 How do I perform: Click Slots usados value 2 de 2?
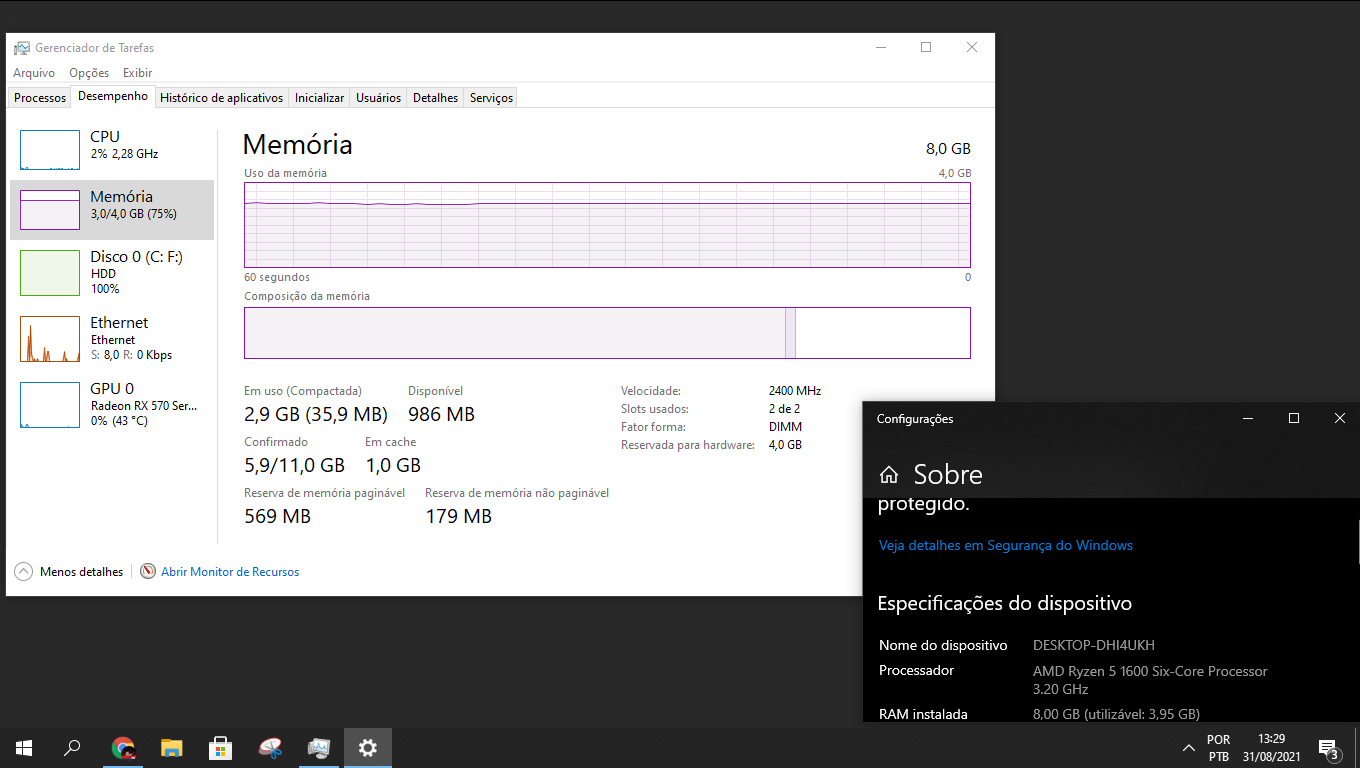(x=785, y=409)
